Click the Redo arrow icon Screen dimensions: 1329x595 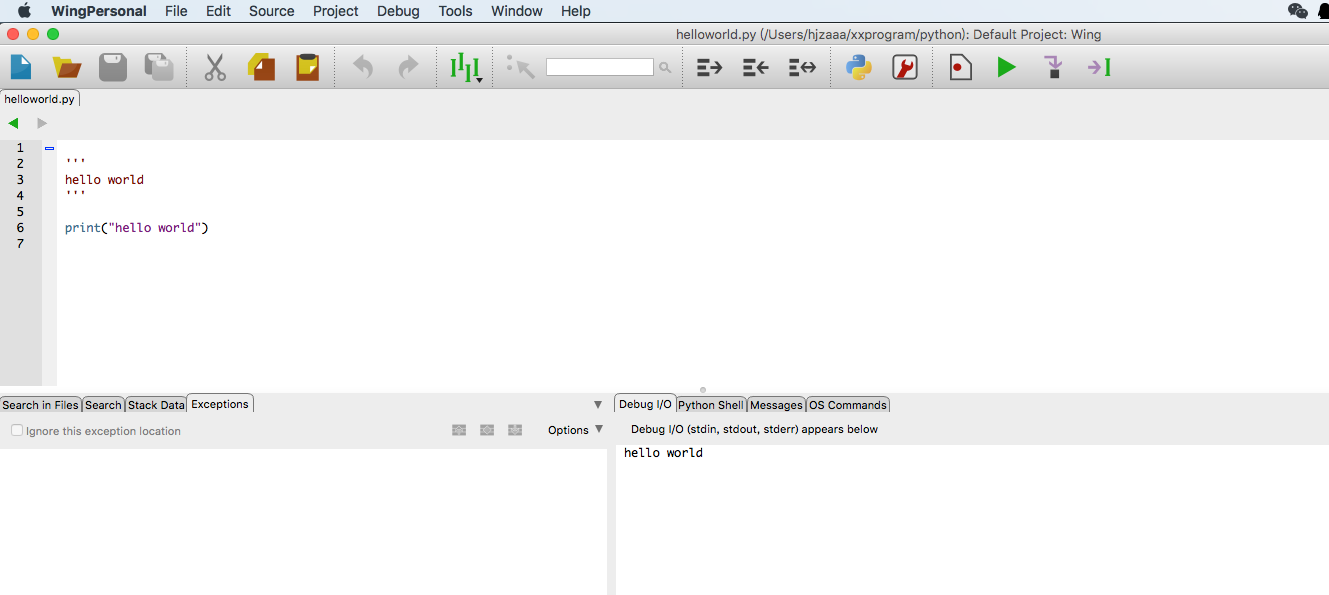[408, 67]
